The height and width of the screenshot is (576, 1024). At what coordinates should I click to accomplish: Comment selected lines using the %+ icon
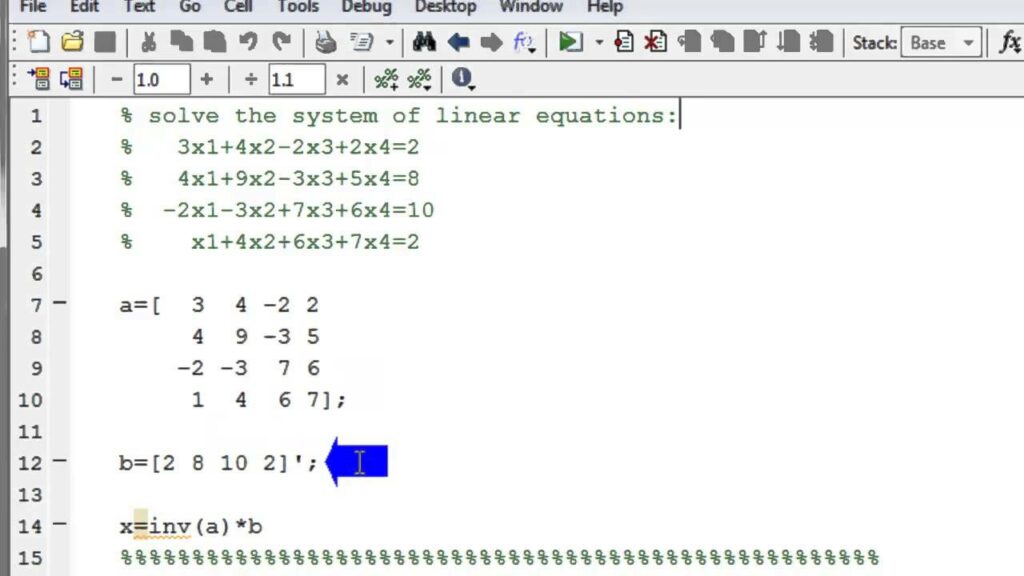pos(387,80)
